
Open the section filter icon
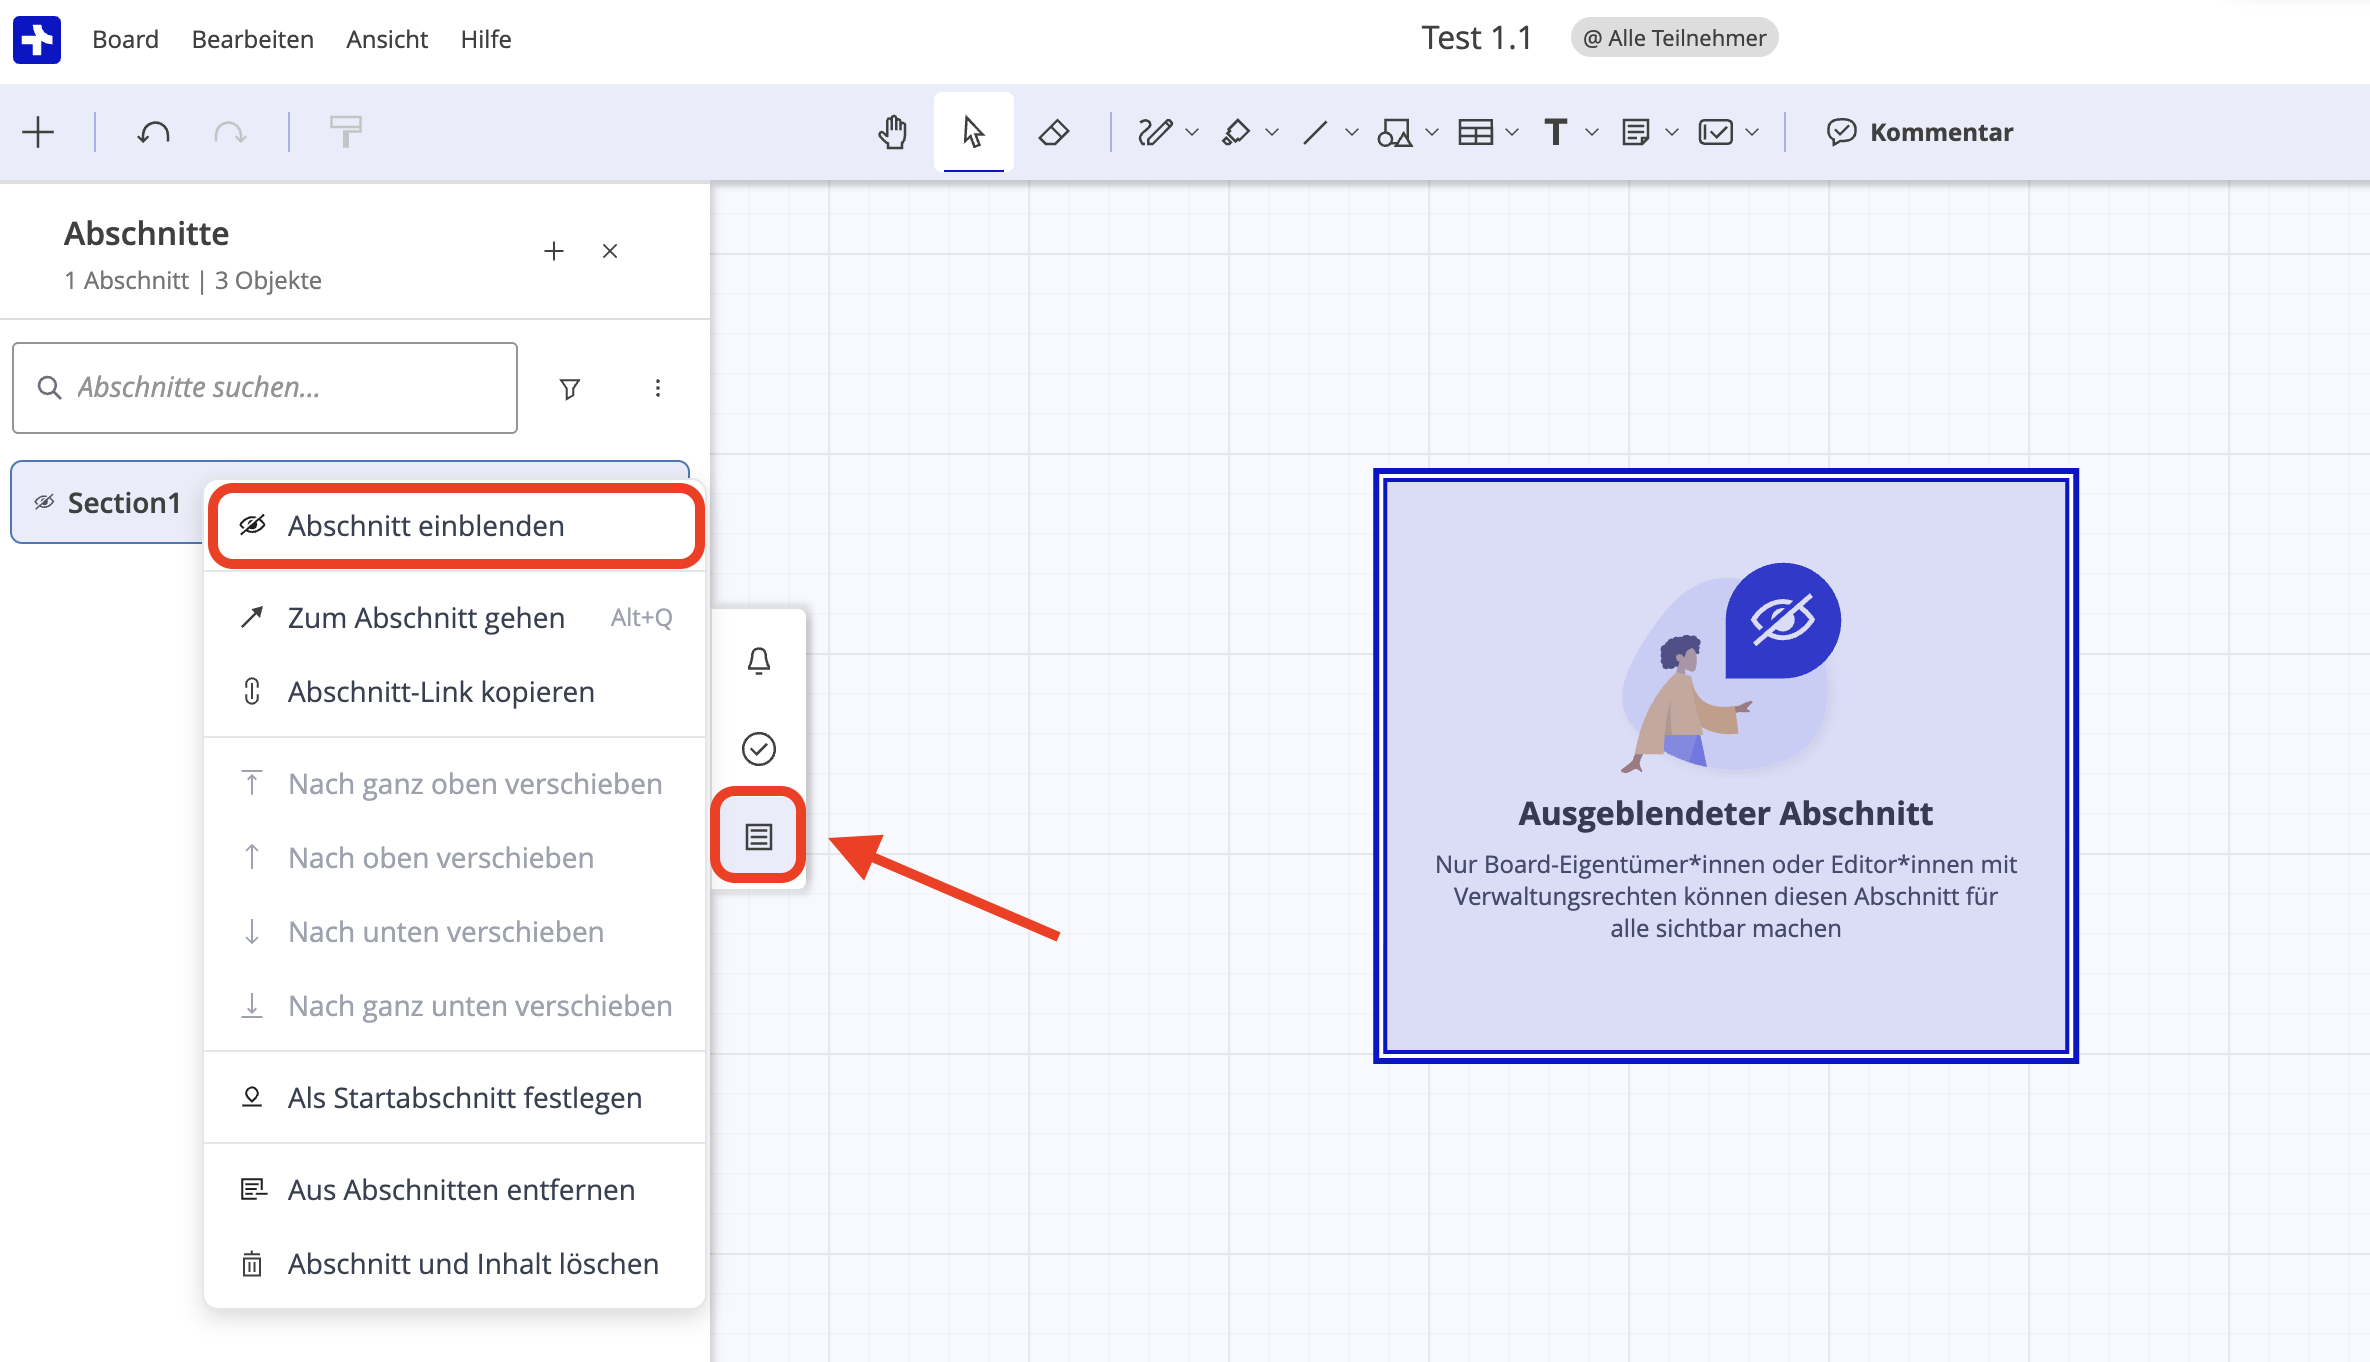click(x=570, y=388)
